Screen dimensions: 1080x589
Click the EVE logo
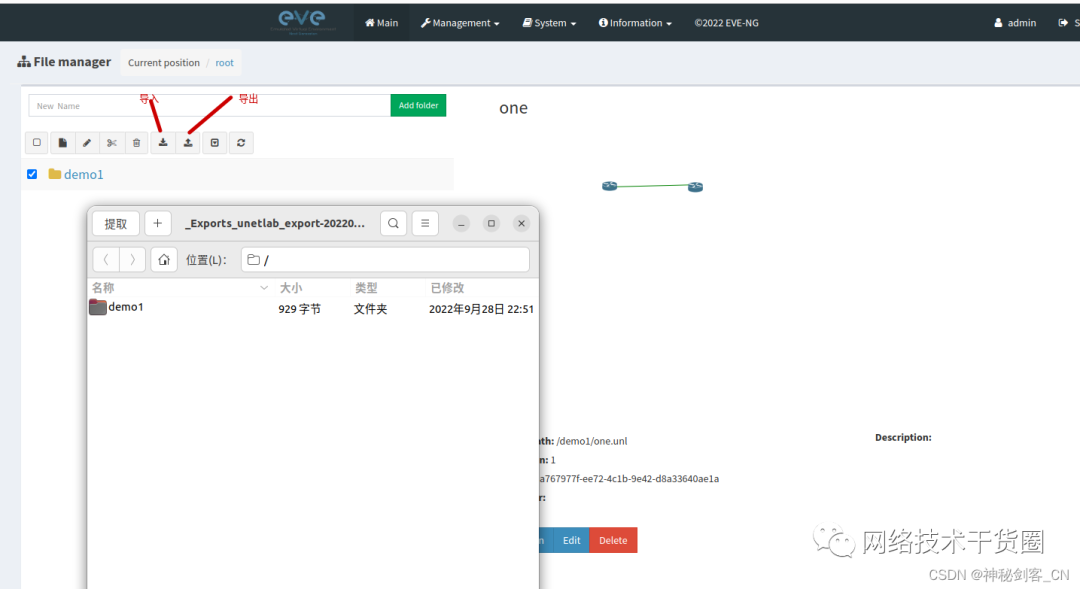click(303, 21)
